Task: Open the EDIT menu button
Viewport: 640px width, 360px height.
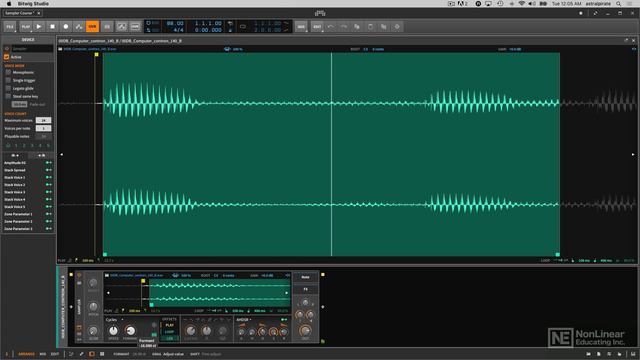Action: (317, 27)
